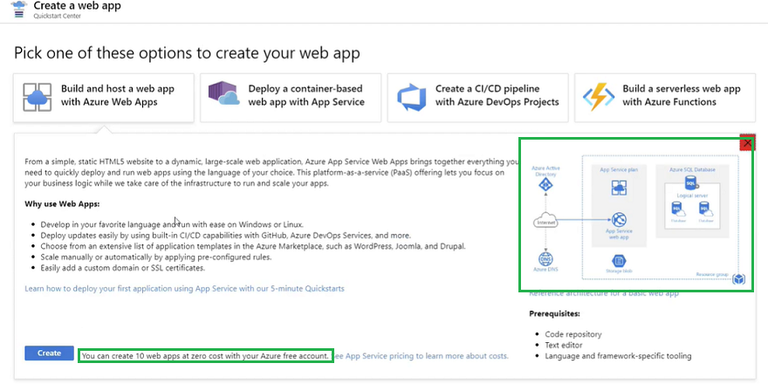
Task: Click the 'Code repository' bullet
Action: (x=573, y=335)
